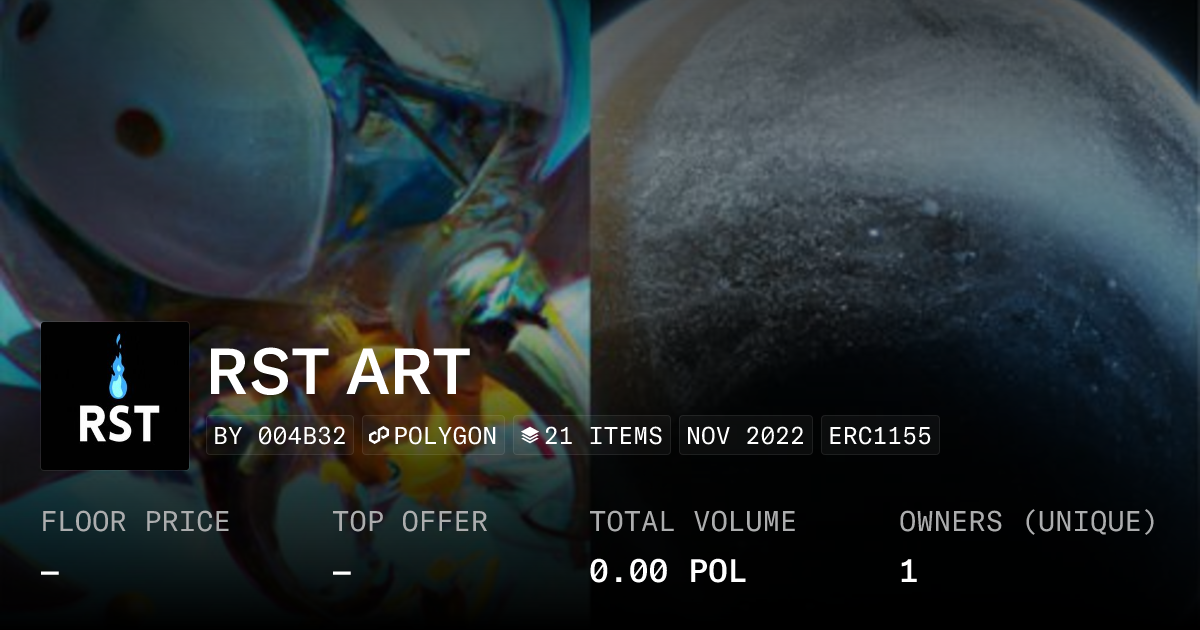Click the TOTAL VOLUME label

point(693,522)
